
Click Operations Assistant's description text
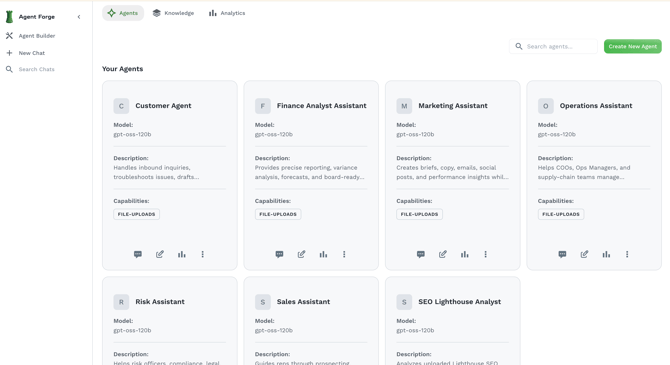[584, 172]
